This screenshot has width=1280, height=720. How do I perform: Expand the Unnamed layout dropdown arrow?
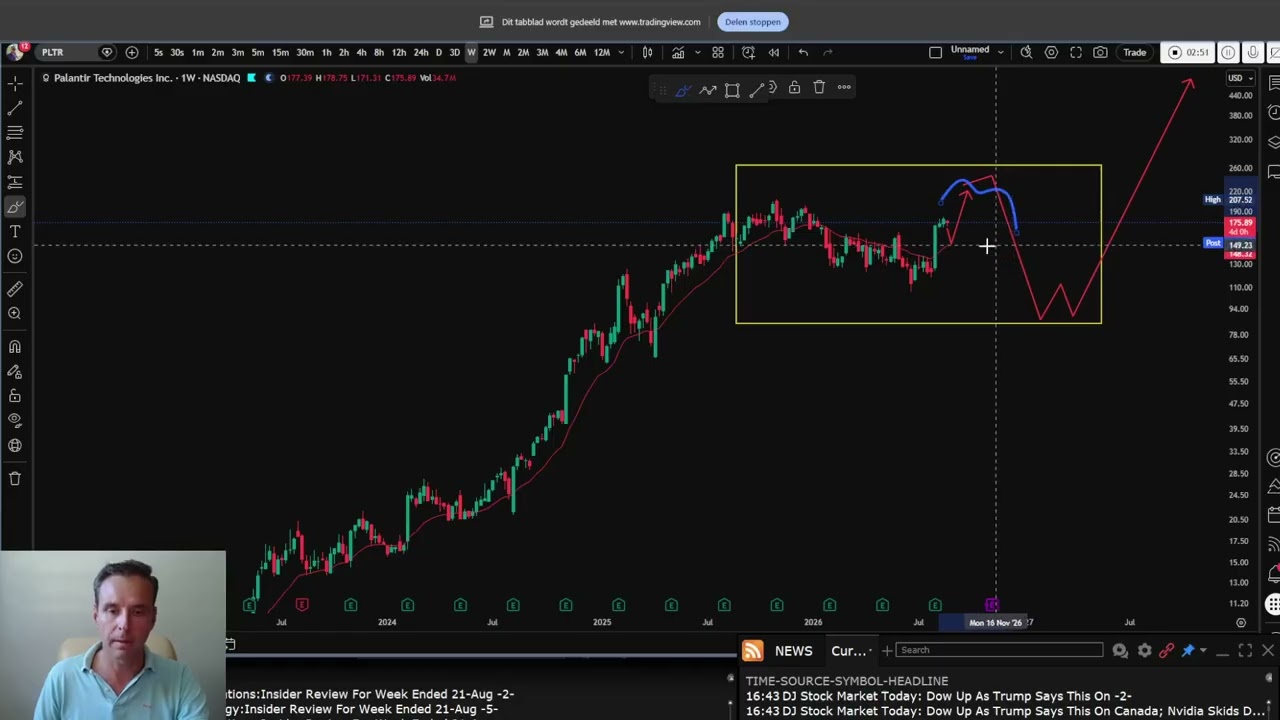(x=1000, y=52)
